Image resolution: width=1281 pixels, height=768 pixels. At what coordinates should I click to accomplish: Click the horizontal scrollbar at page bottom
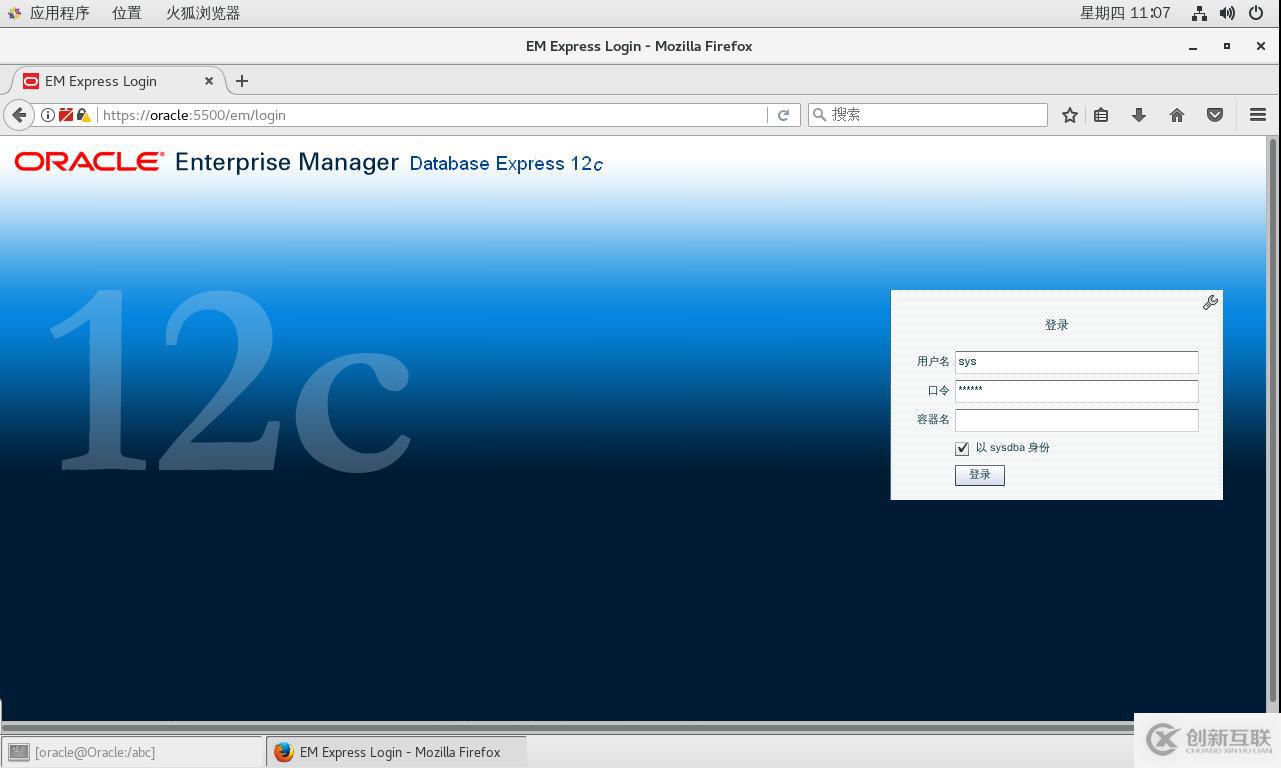tap(570, 727)
